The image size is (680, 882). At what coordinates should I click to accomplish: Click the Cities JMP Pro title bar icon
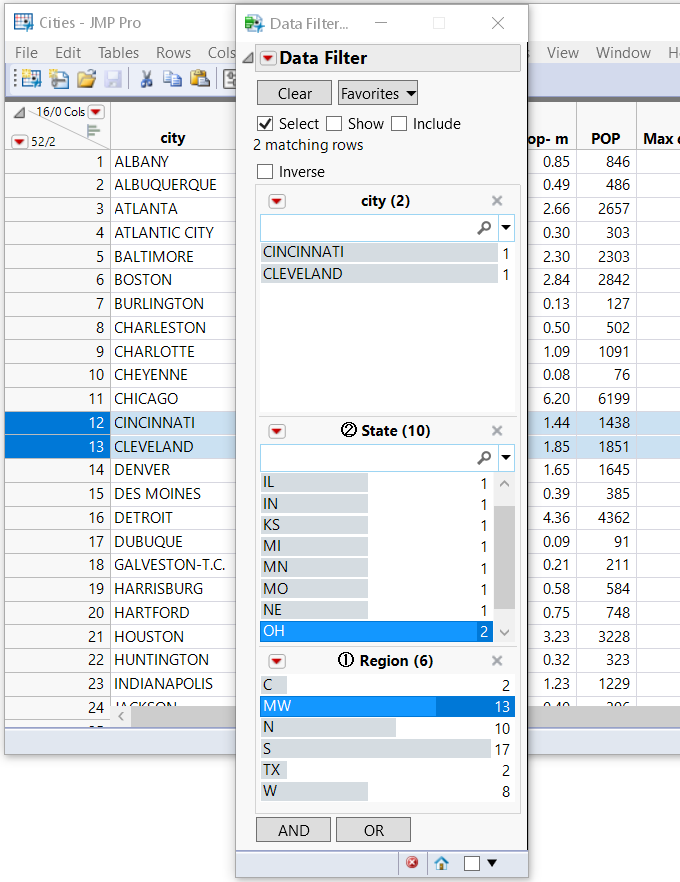click(x=24, y=22)
